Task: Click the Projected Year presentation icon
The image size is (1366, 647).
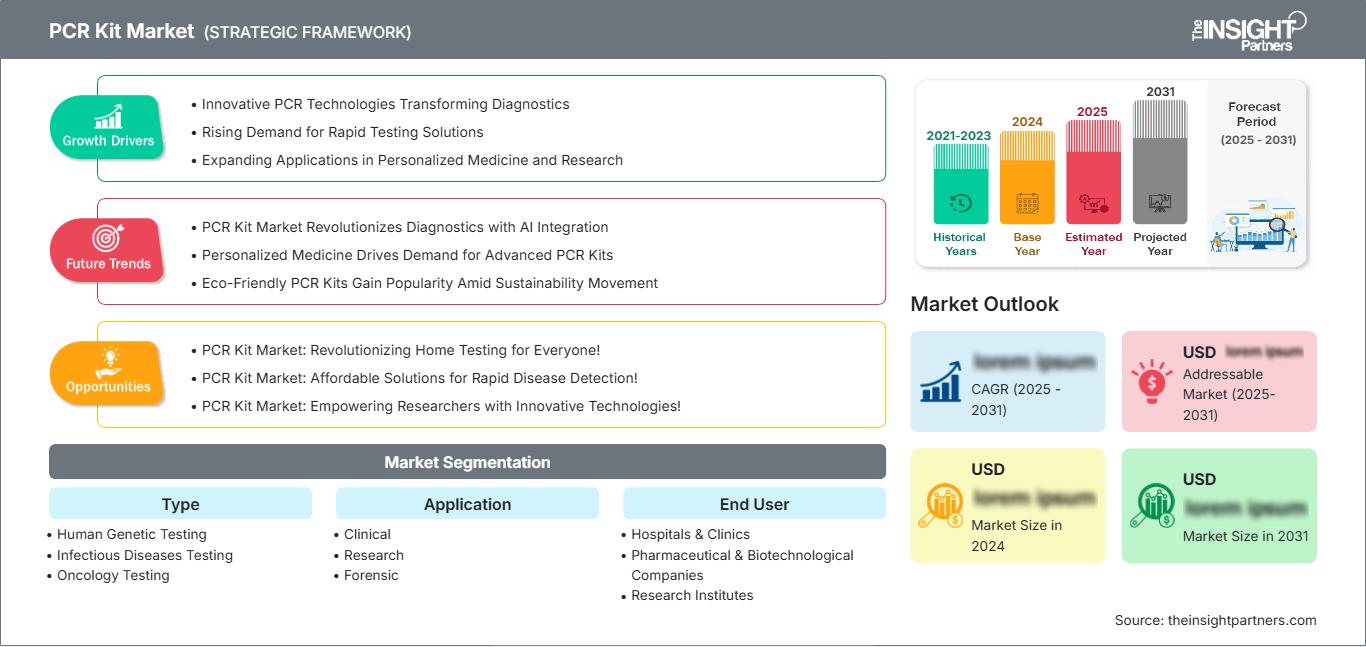Action: 1160,204
